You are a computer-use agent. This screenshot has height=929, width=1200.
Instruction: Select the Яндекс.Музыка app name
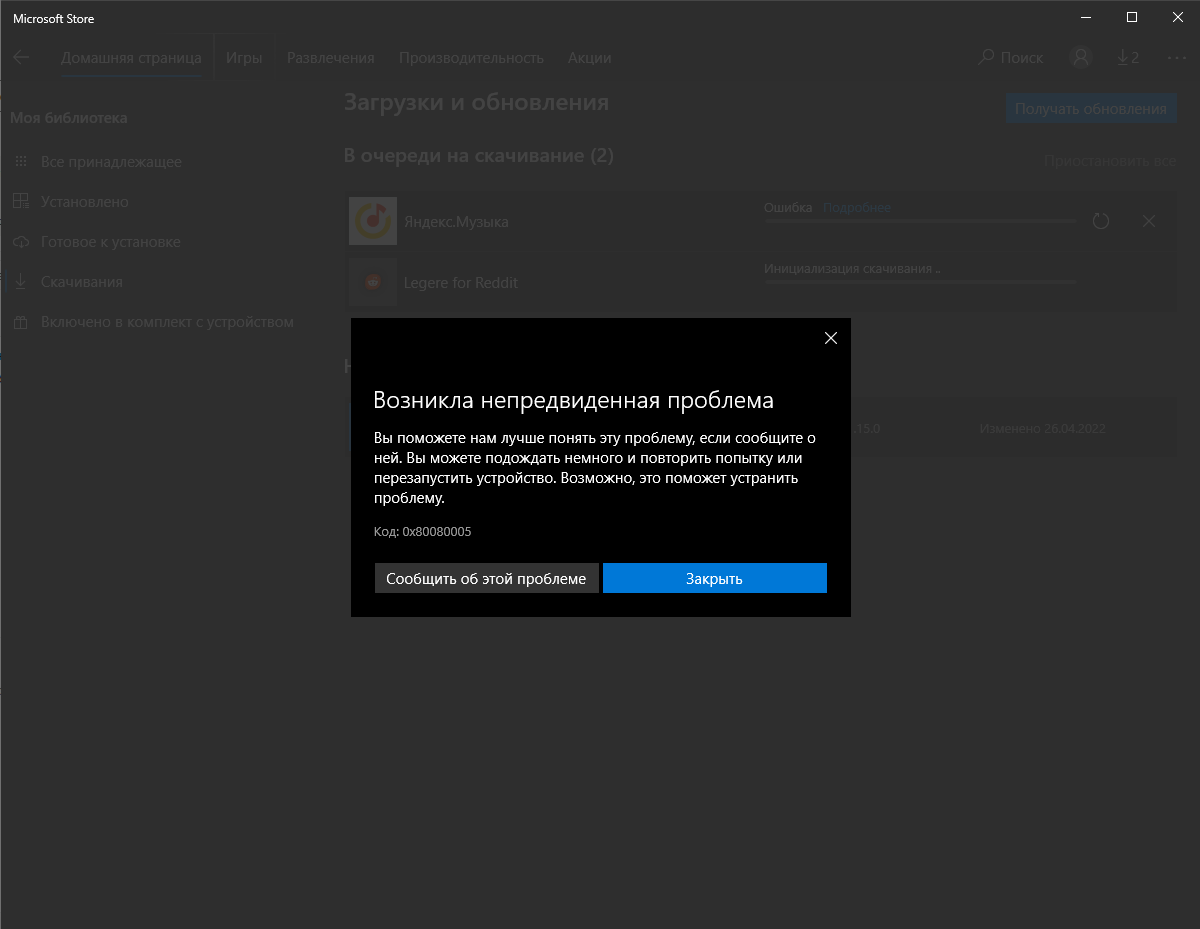(456, 222)
